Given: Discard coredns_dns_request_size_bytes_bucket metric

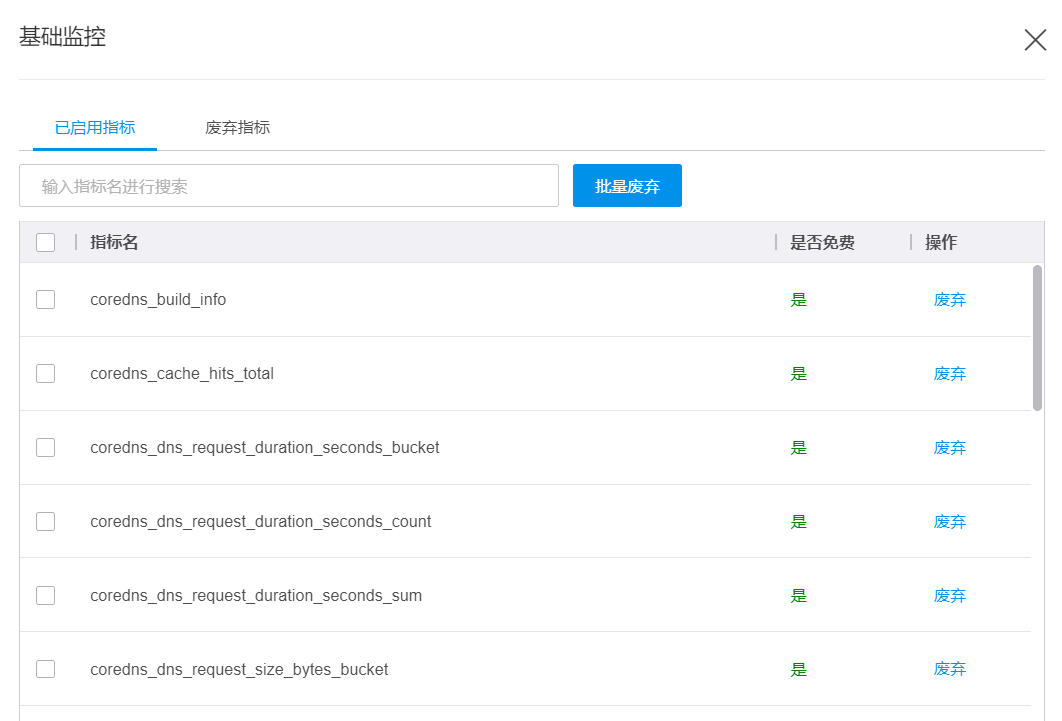Looking at the screenshot, I should (x=949, y=670).
